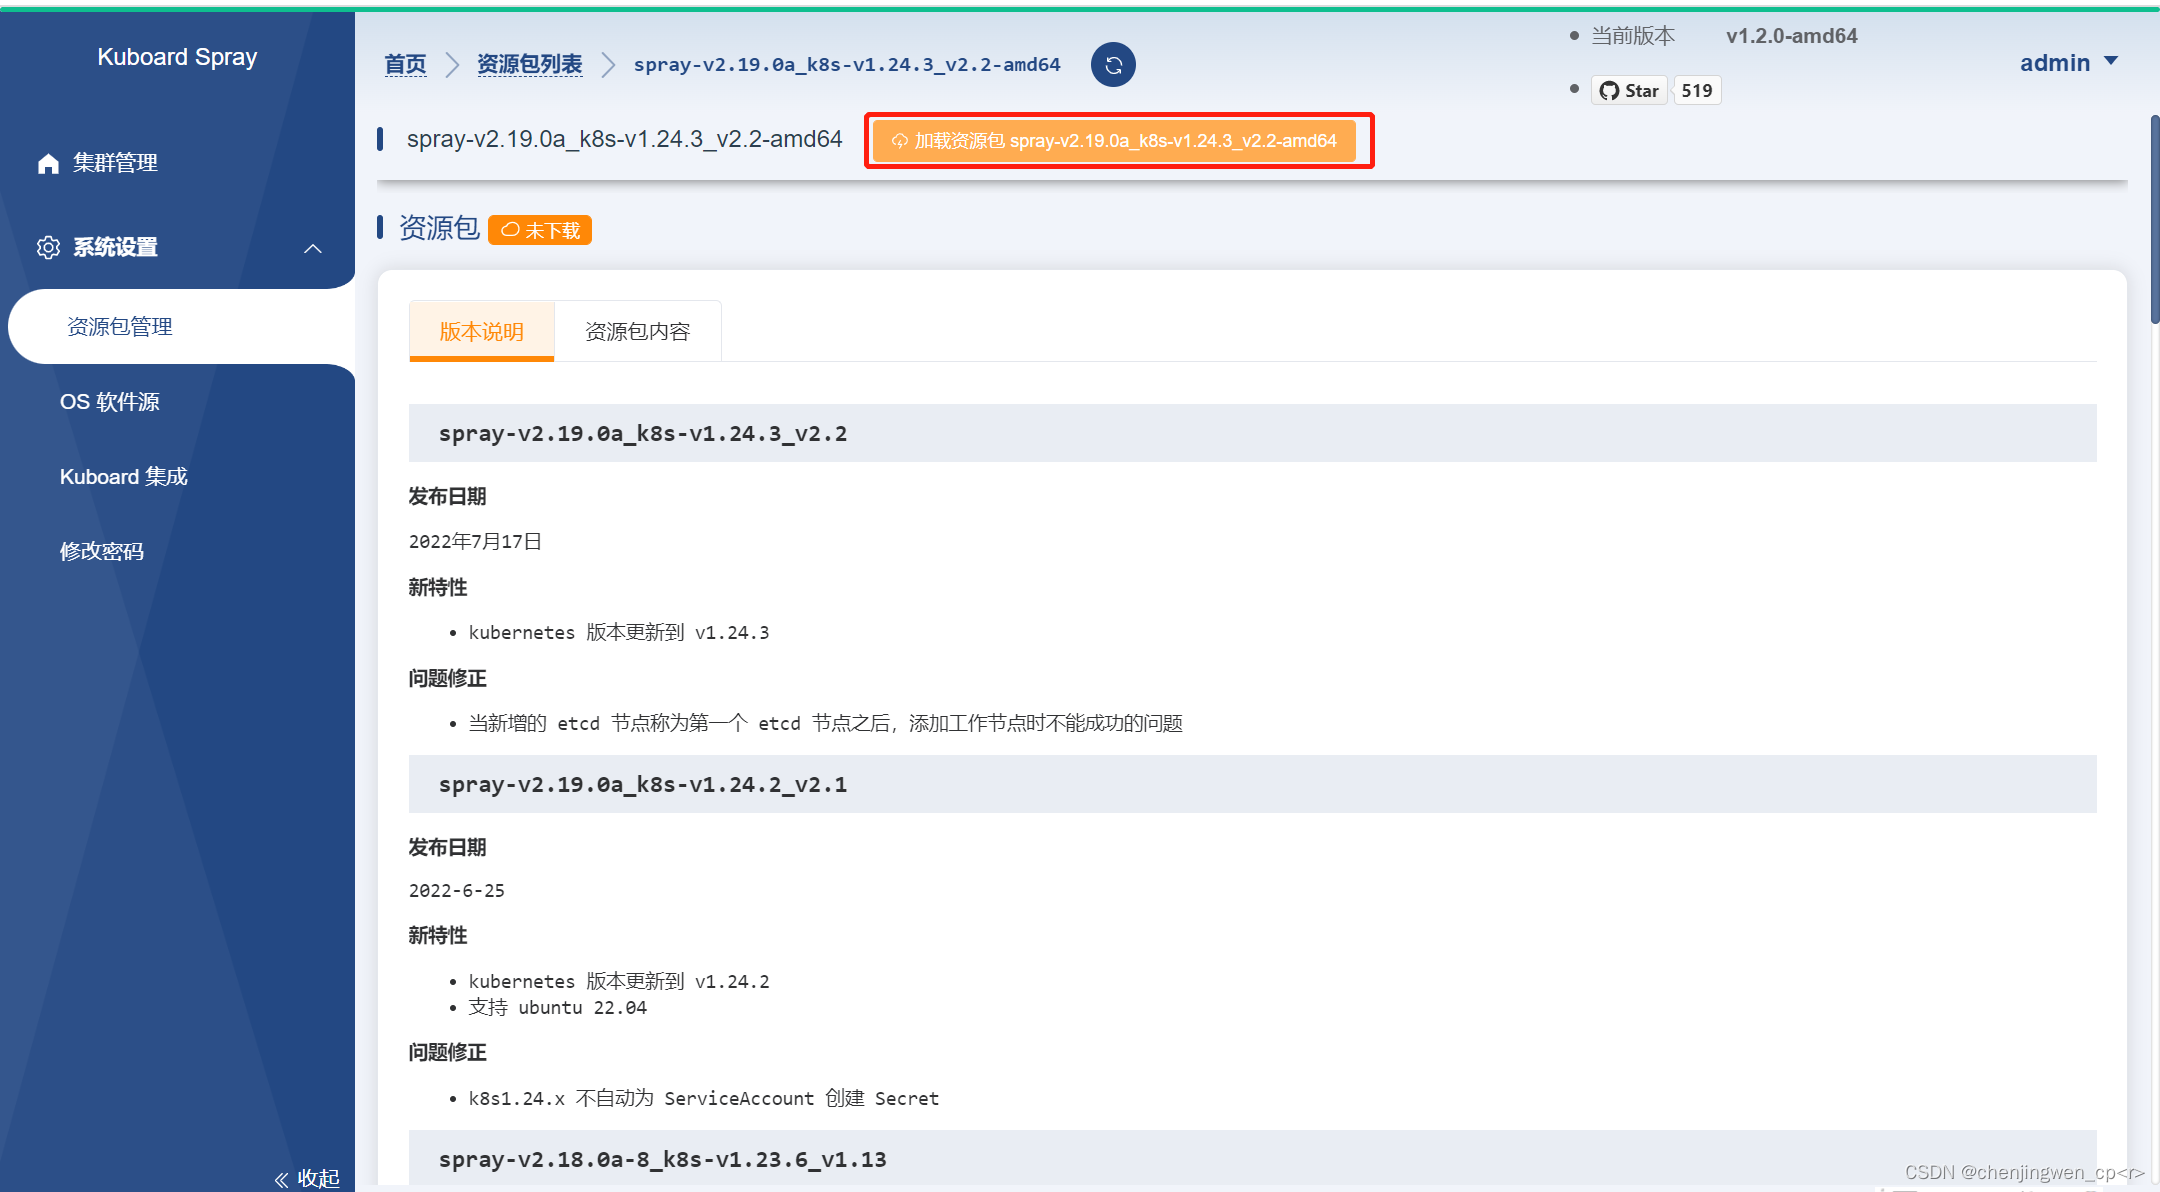Click the GitHub Star button

click(x=1629, y=91)
